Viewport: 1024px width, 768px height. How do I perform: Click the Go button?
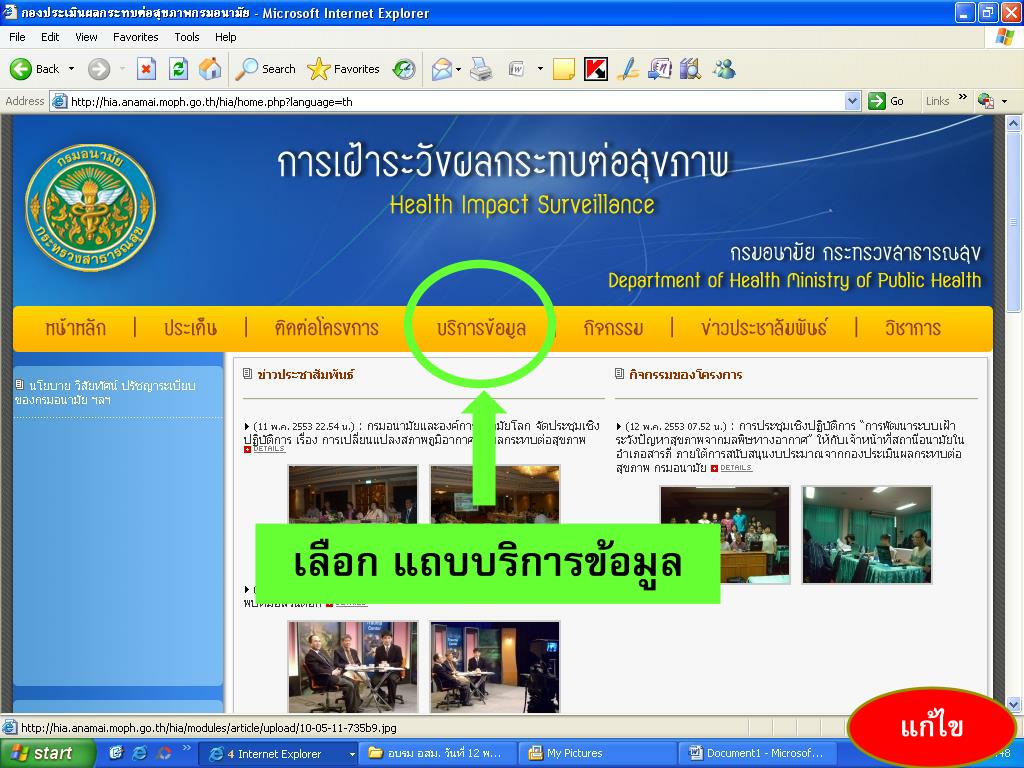click(x=886, y=101)
